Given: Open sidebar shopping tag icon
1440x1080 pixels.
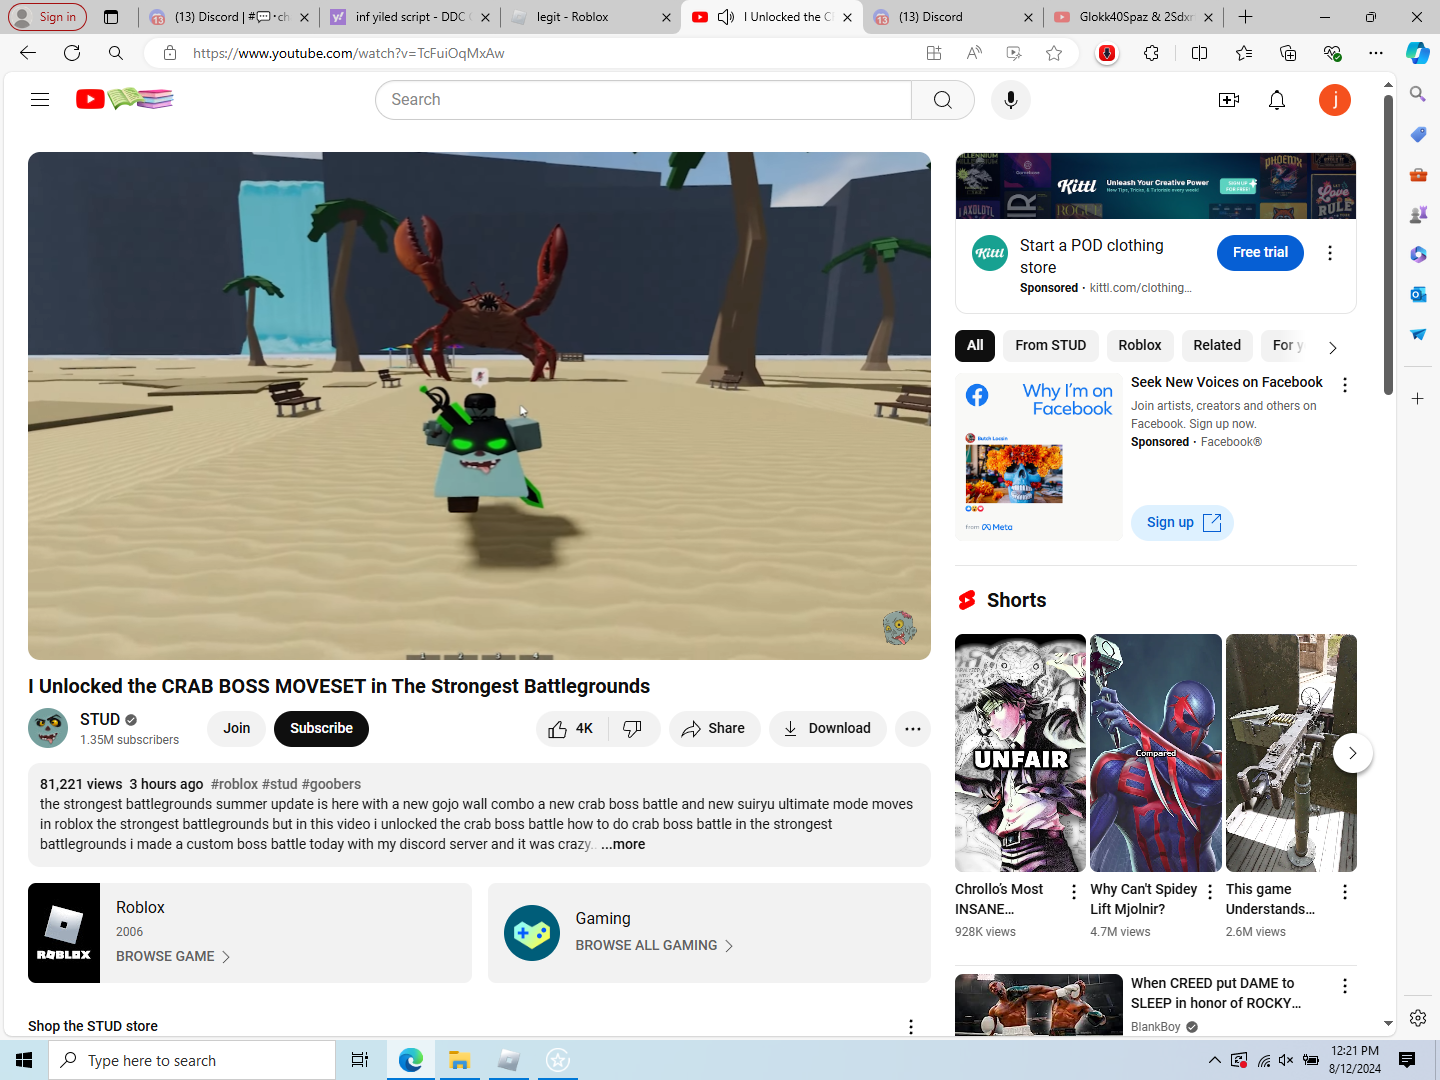Looking at the screenshot, I should 1418,134.
